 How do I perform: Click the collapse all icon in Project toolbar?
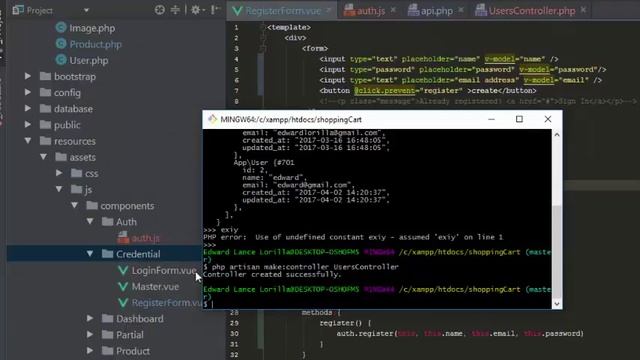pyautogui.click(x=175, y=10)
